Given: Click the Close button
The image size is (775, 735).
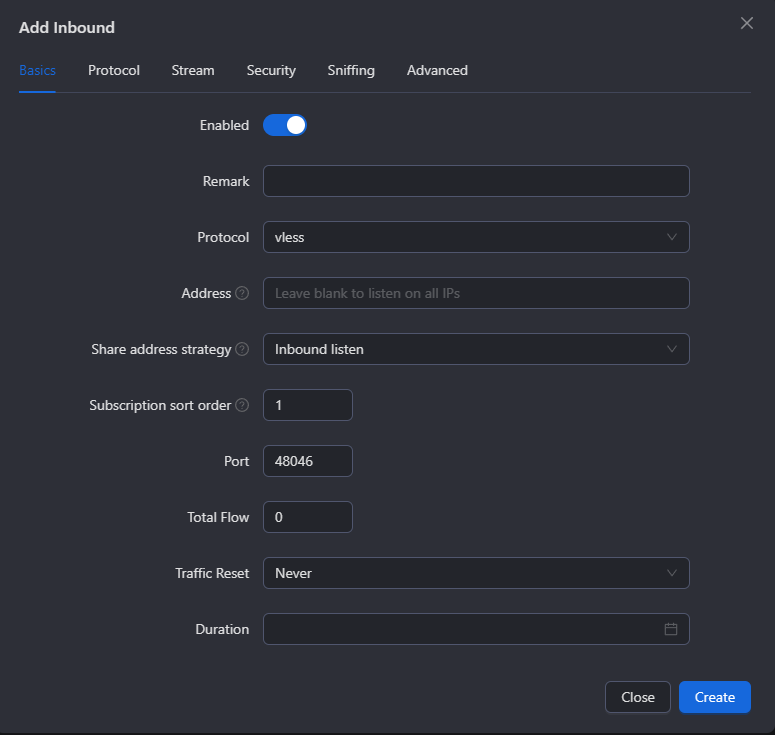Looking at the screenshot, I should [x=638, y=697].
